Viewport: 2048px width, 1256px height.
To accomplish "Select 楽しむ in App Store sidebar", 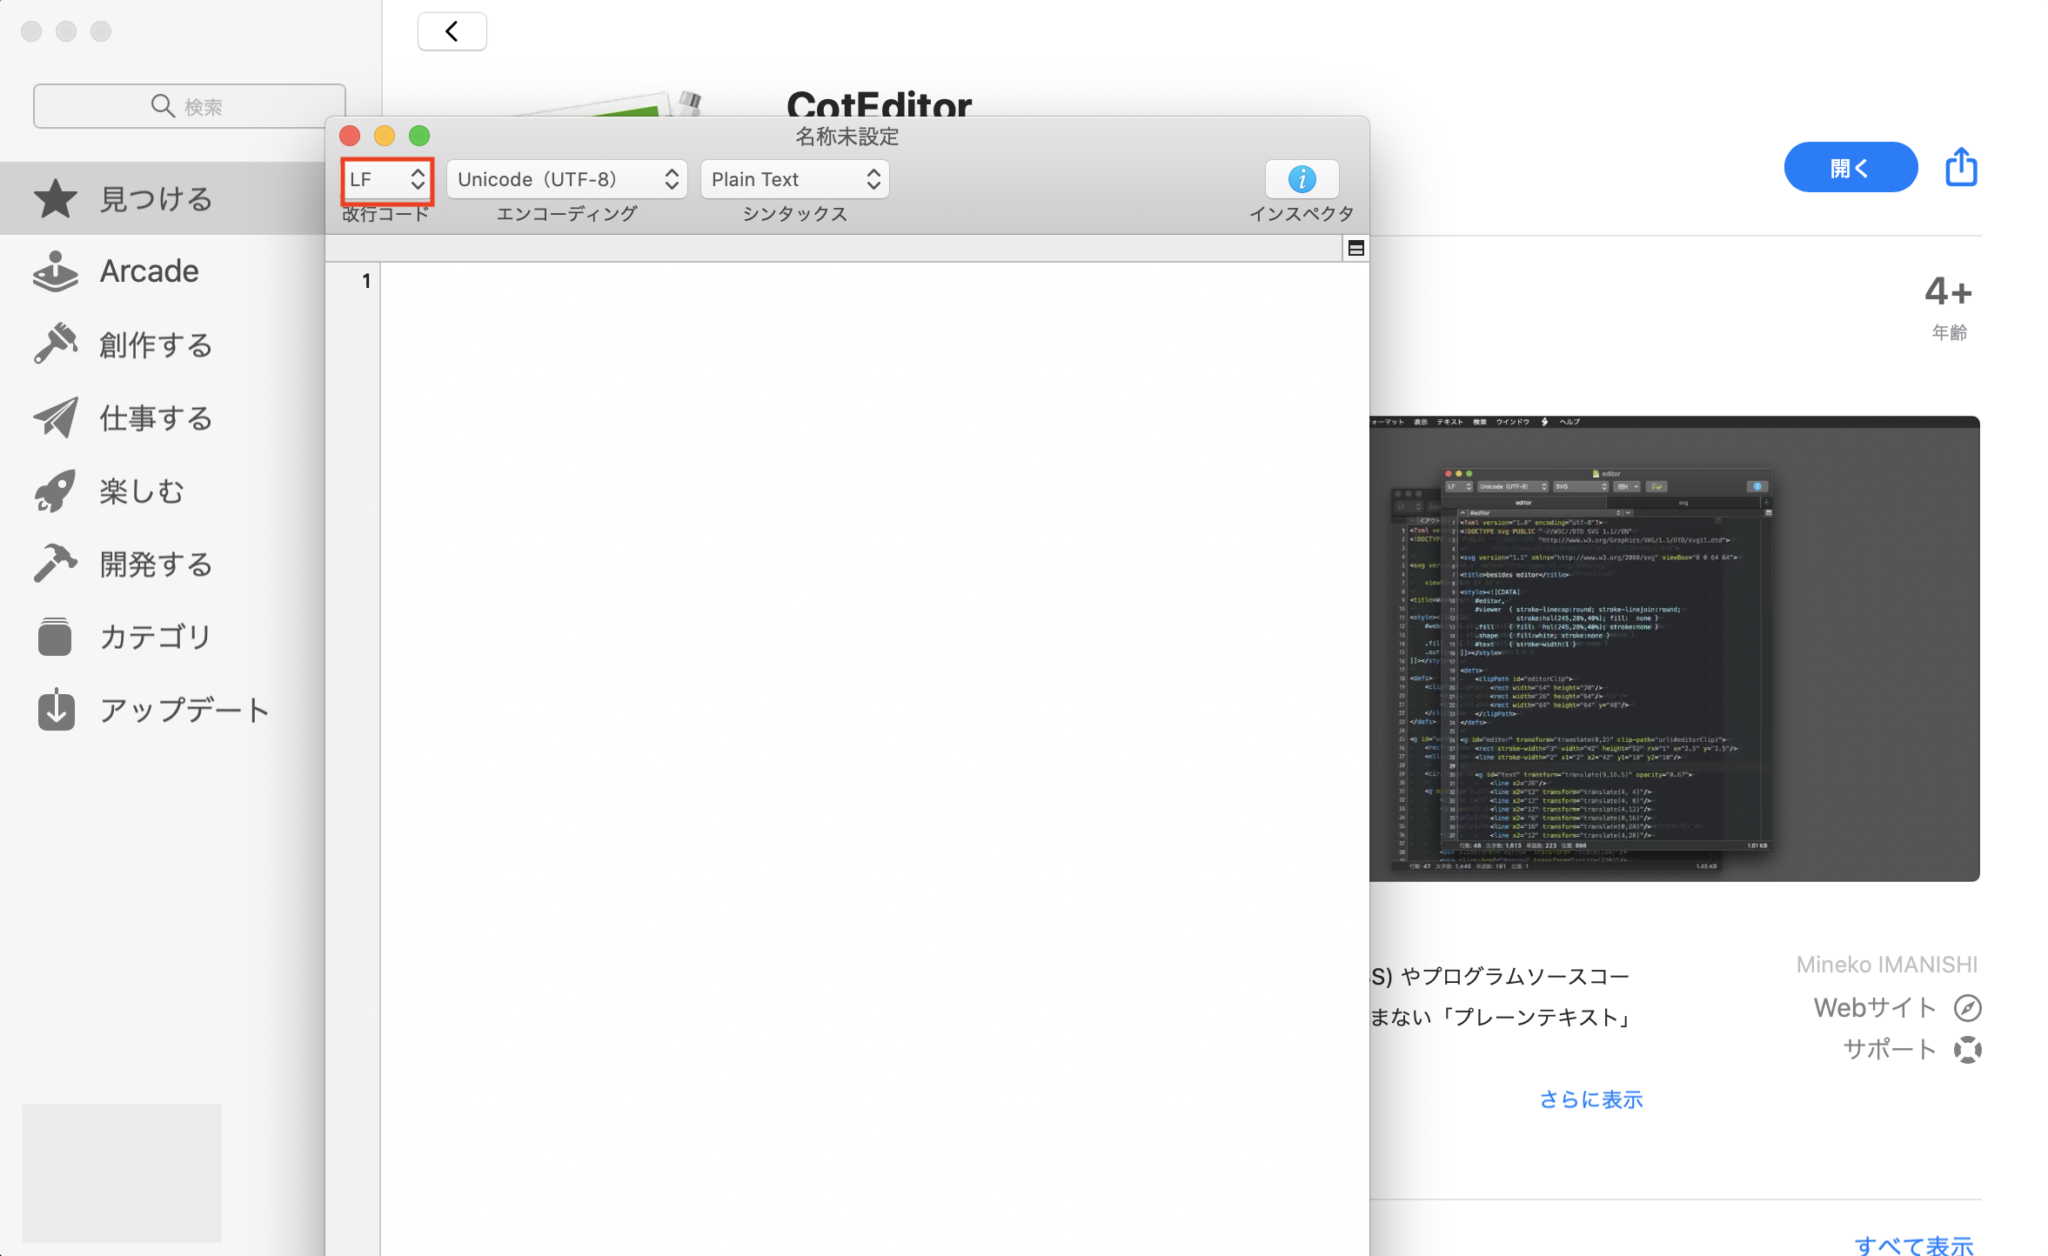I will coord(162,490).
